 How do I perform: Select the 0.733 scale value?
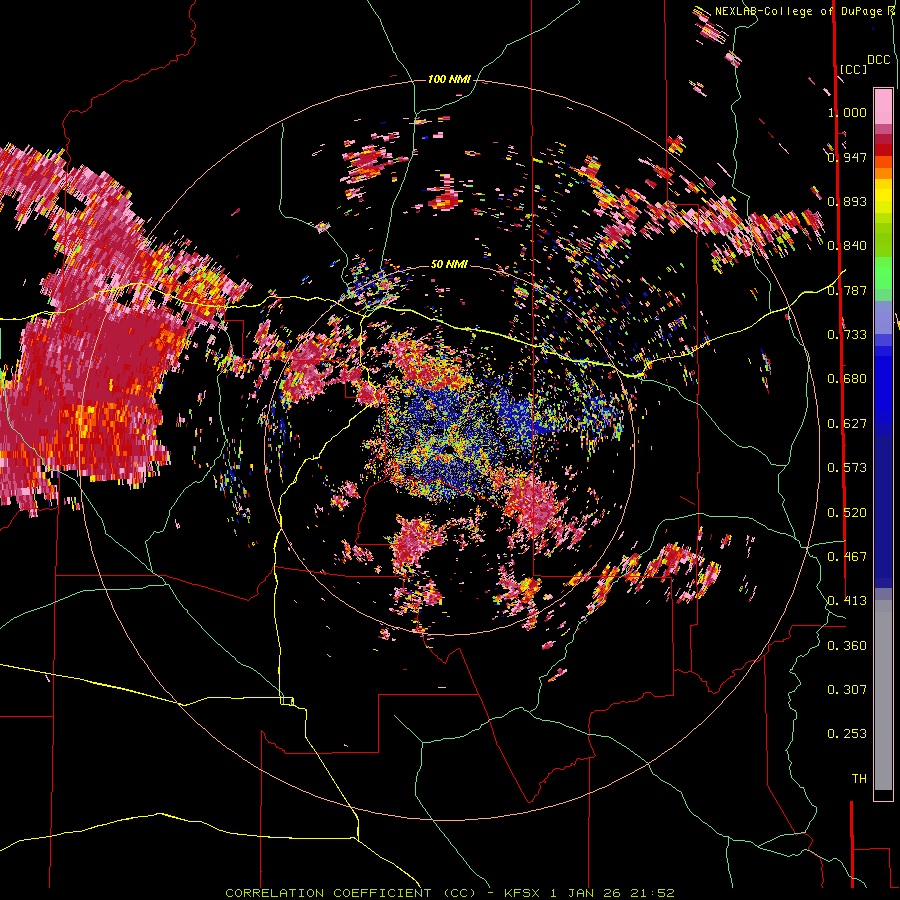click(847, 334)
